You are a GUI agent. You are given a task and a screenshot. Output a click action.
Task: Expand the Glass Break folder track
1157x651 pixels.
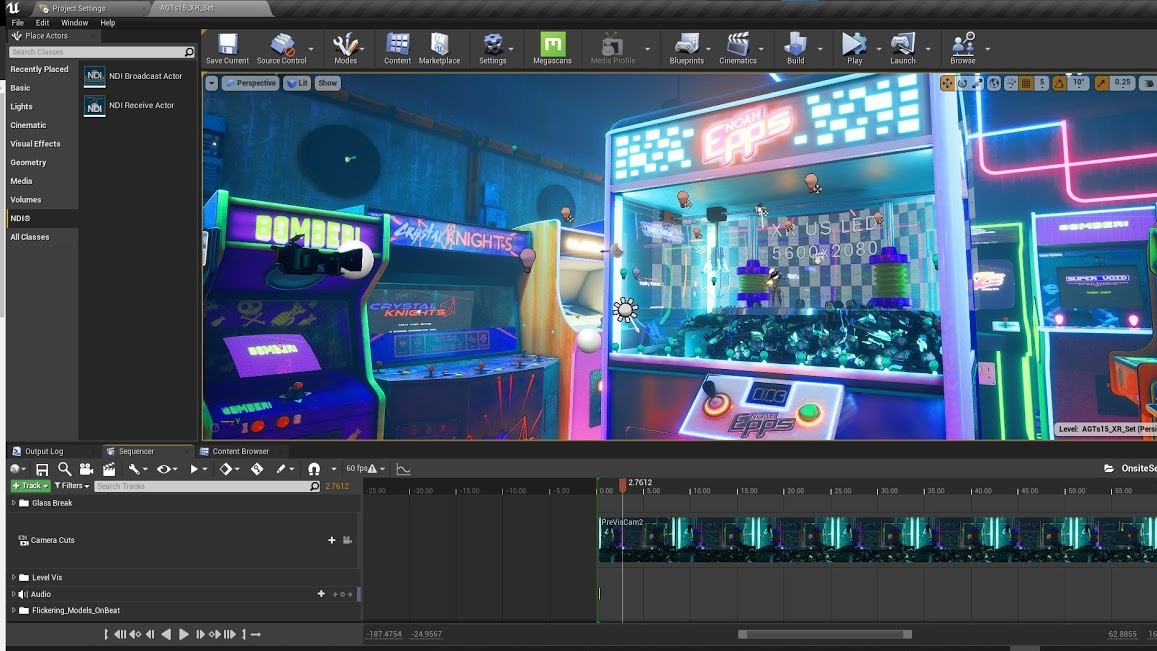pos(13,503)
